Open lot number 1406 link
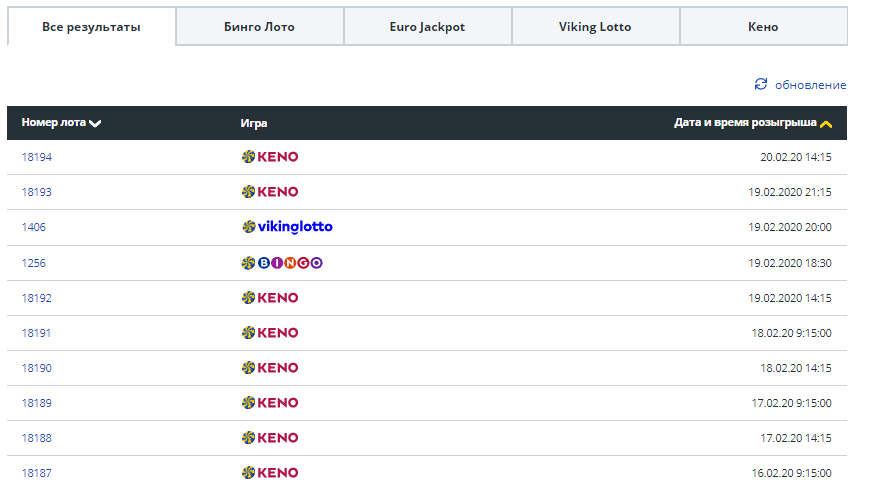Image resolution: width=876 pixels, height=484 pixels. [33, 227]
